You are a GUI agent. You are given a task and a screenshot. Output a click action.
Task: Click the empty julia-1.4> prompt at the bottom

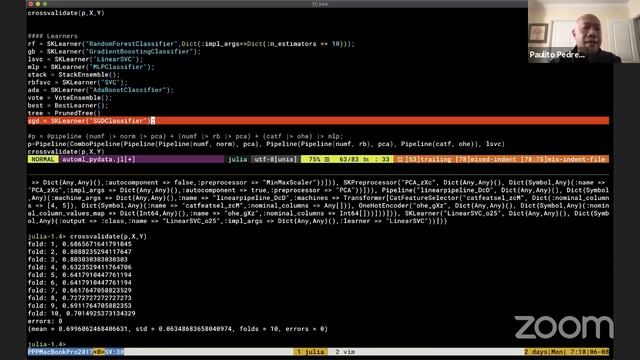pos(47,344)
